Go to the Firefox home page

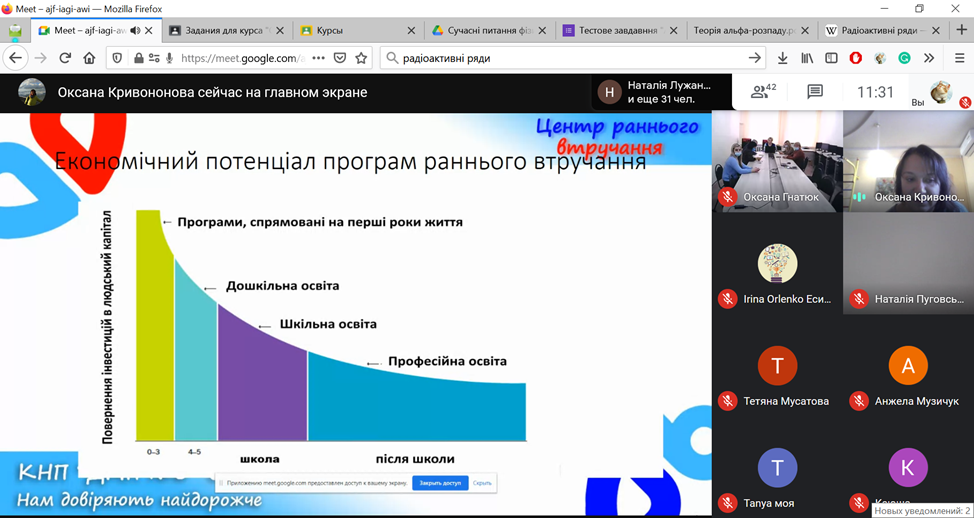[x=89, y=58]
